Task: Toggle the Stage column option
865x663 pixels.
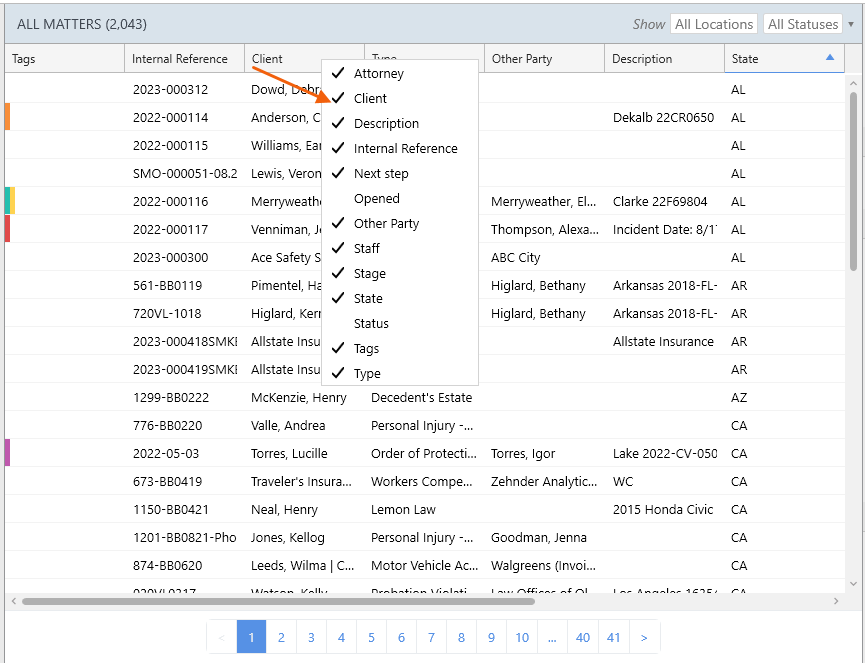Action: click(x=399, y=274)
